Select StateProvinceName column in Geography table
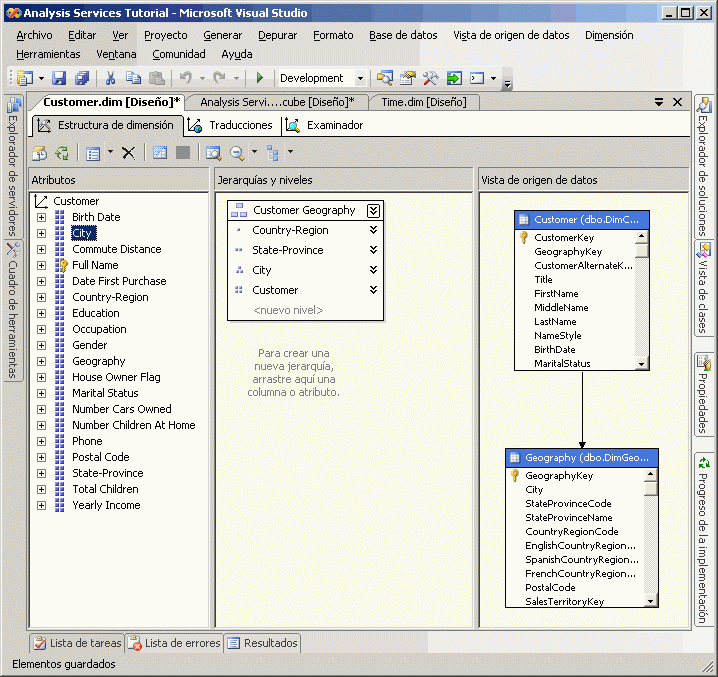This screenshot has width=718, height=677. click(x=569, y=518)
